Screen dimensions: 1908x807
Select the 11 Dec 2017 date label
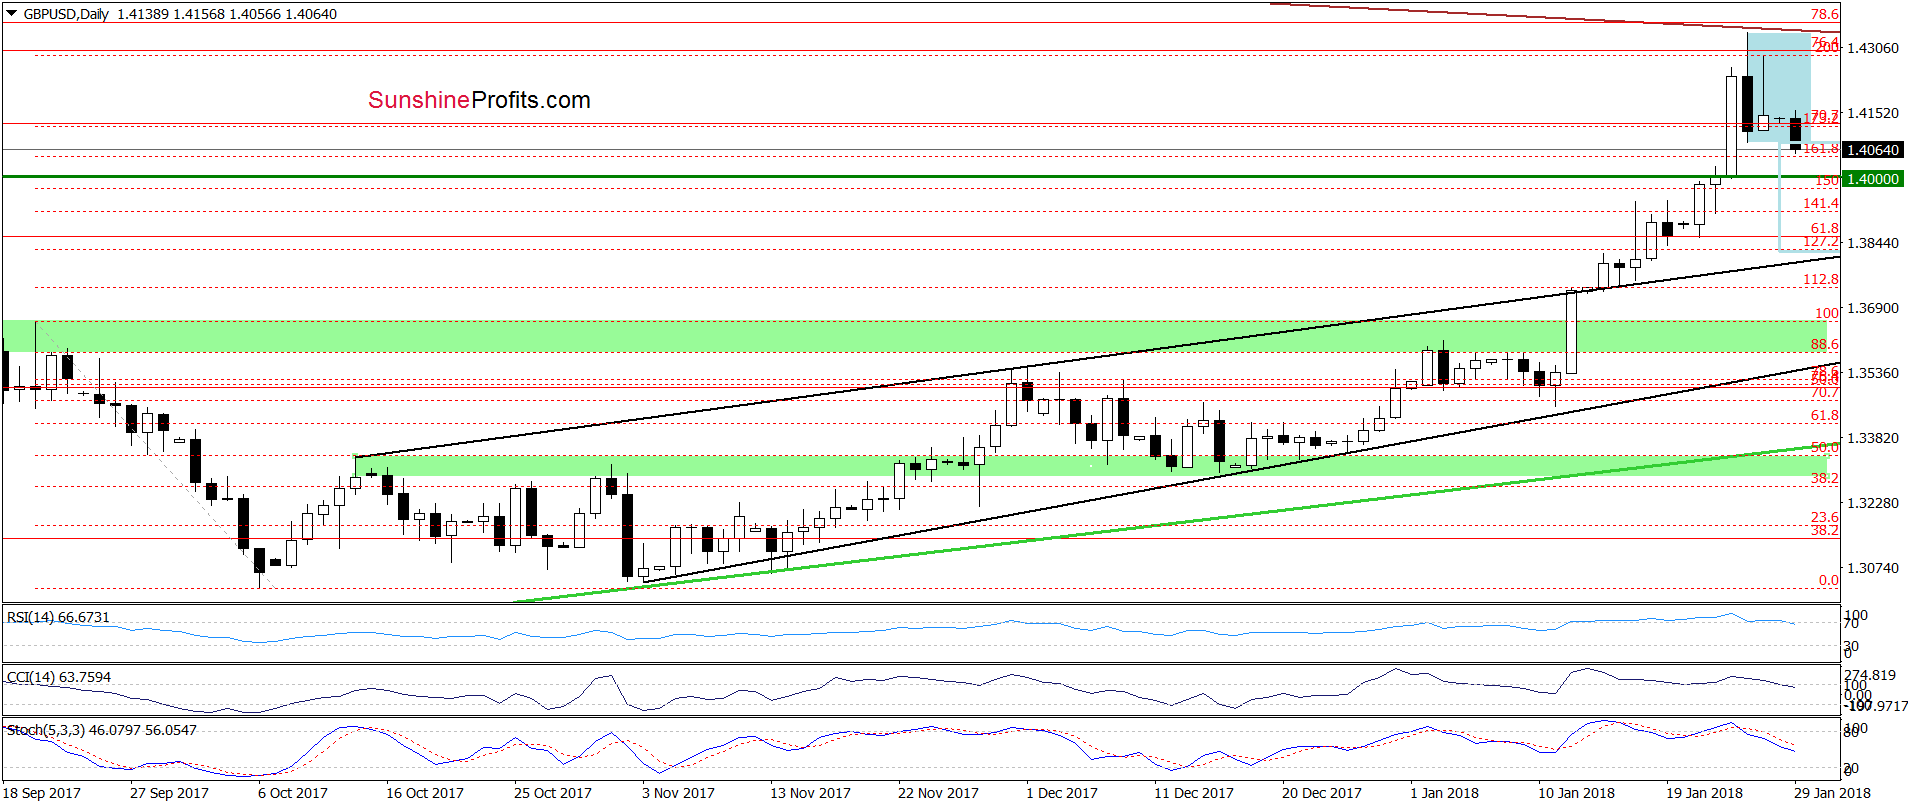tap(1194, 793)
